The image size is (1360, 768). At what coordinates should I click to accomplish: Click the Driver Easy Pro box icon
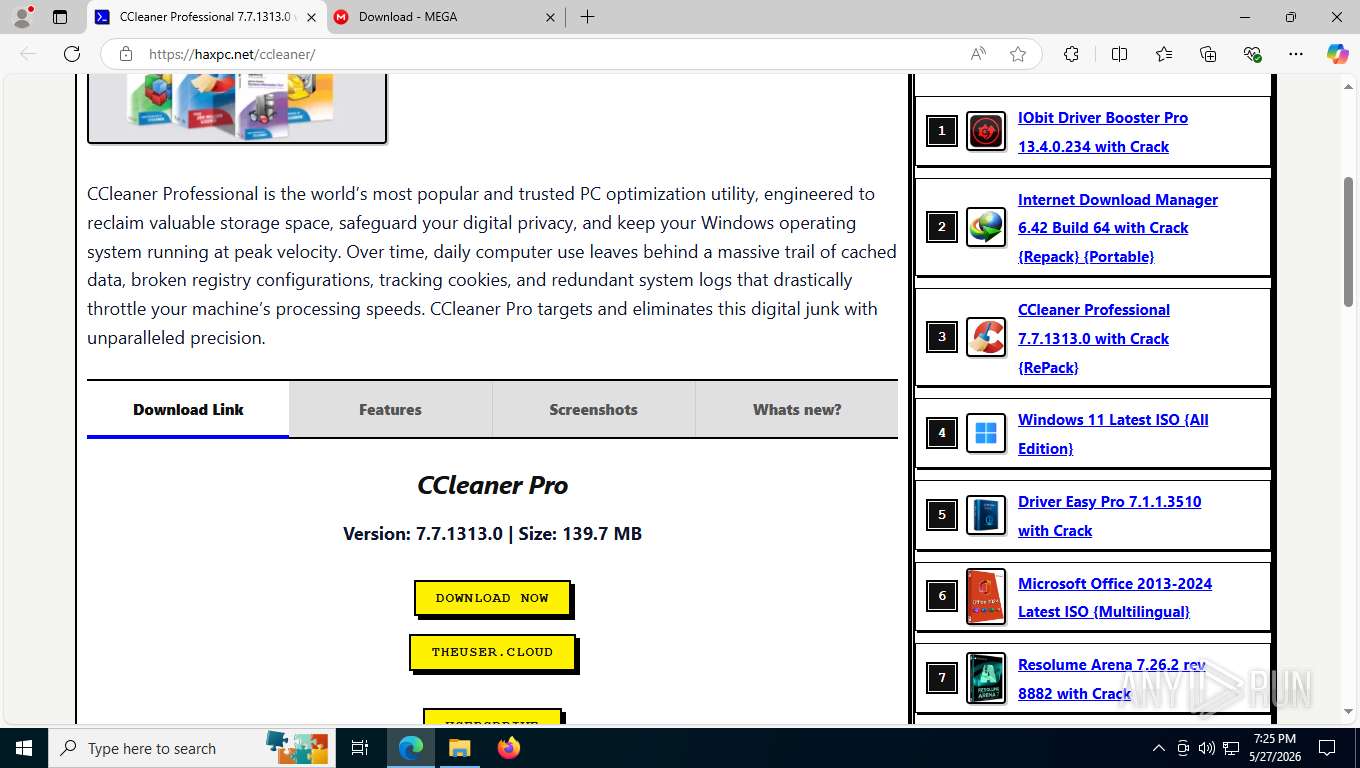pyautogui.click(x=986, y=515)
